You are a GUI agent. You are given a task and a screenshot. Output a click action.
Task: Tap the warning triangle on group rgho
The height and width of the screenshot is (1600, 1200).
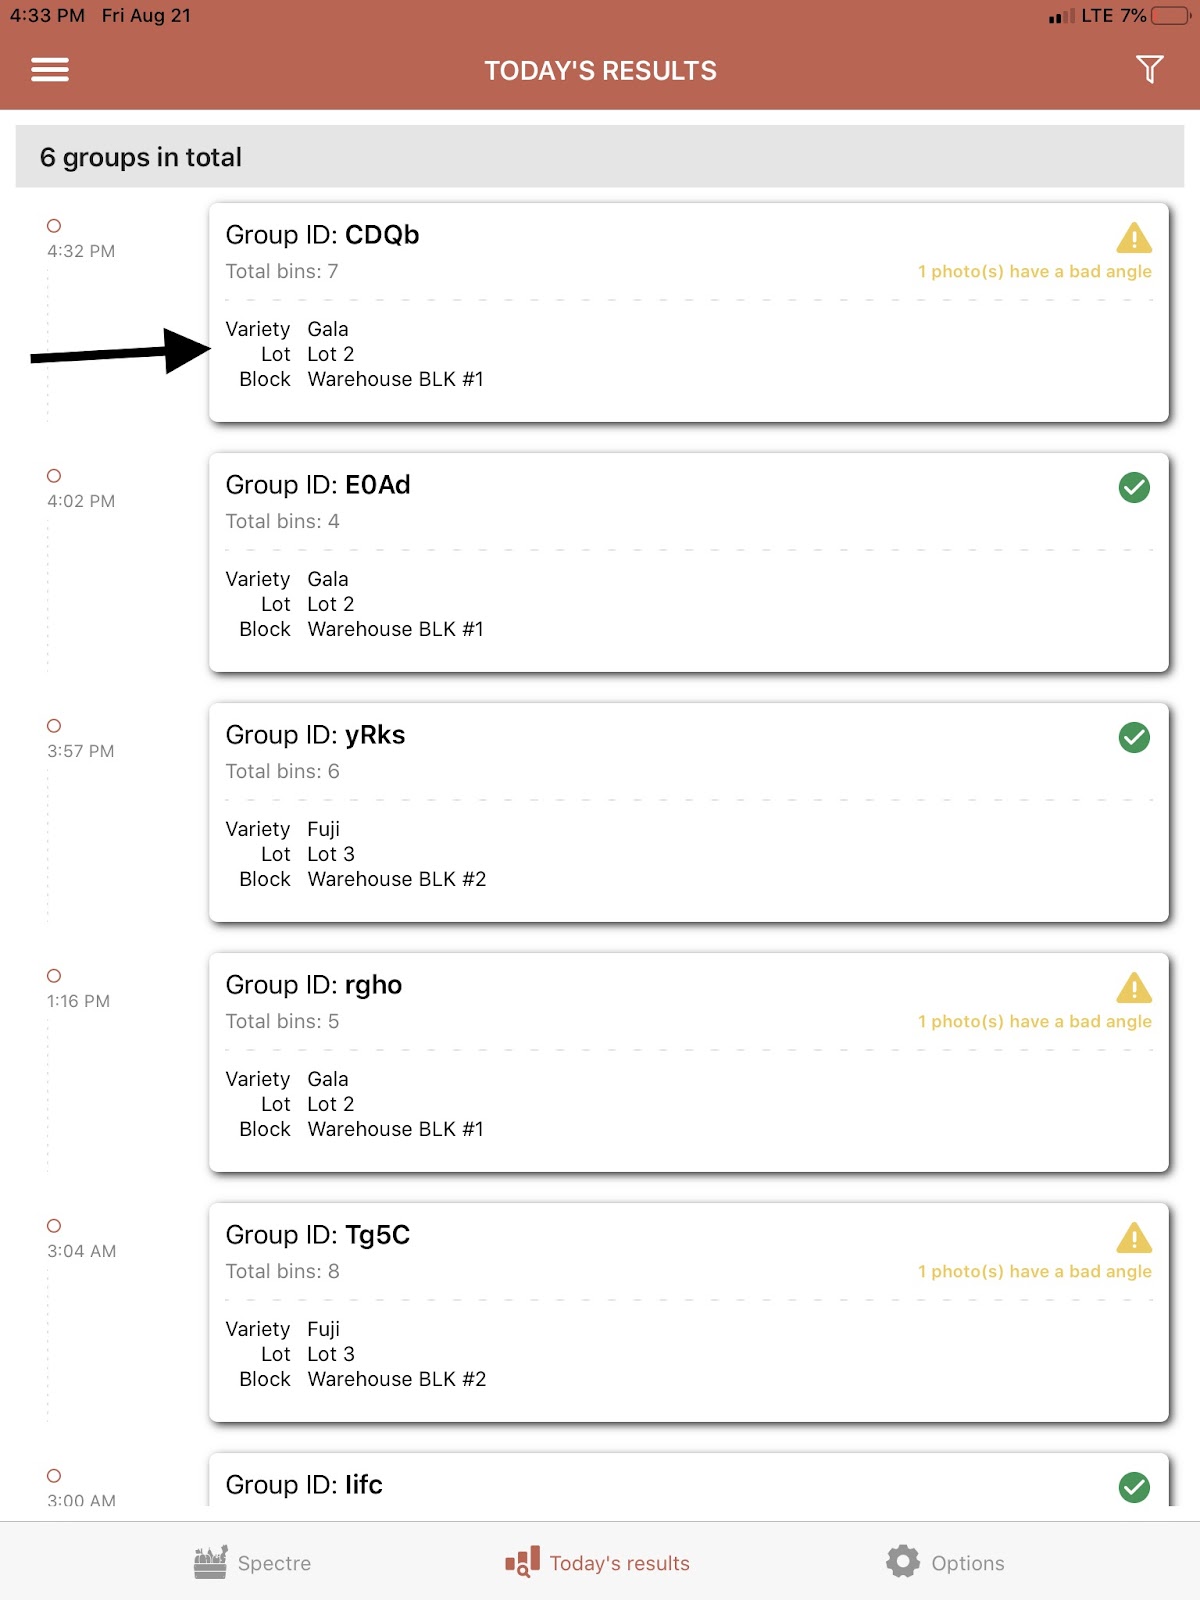1133,988
